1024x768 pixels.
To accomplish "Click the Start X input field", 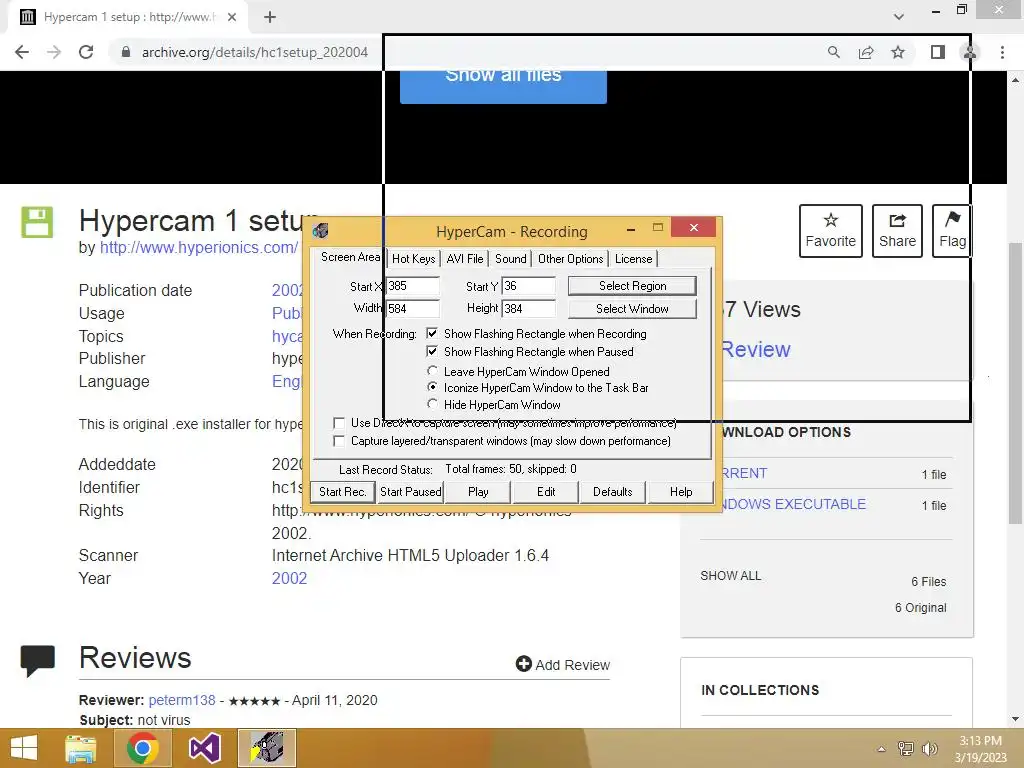I will (x=413, y=286).
